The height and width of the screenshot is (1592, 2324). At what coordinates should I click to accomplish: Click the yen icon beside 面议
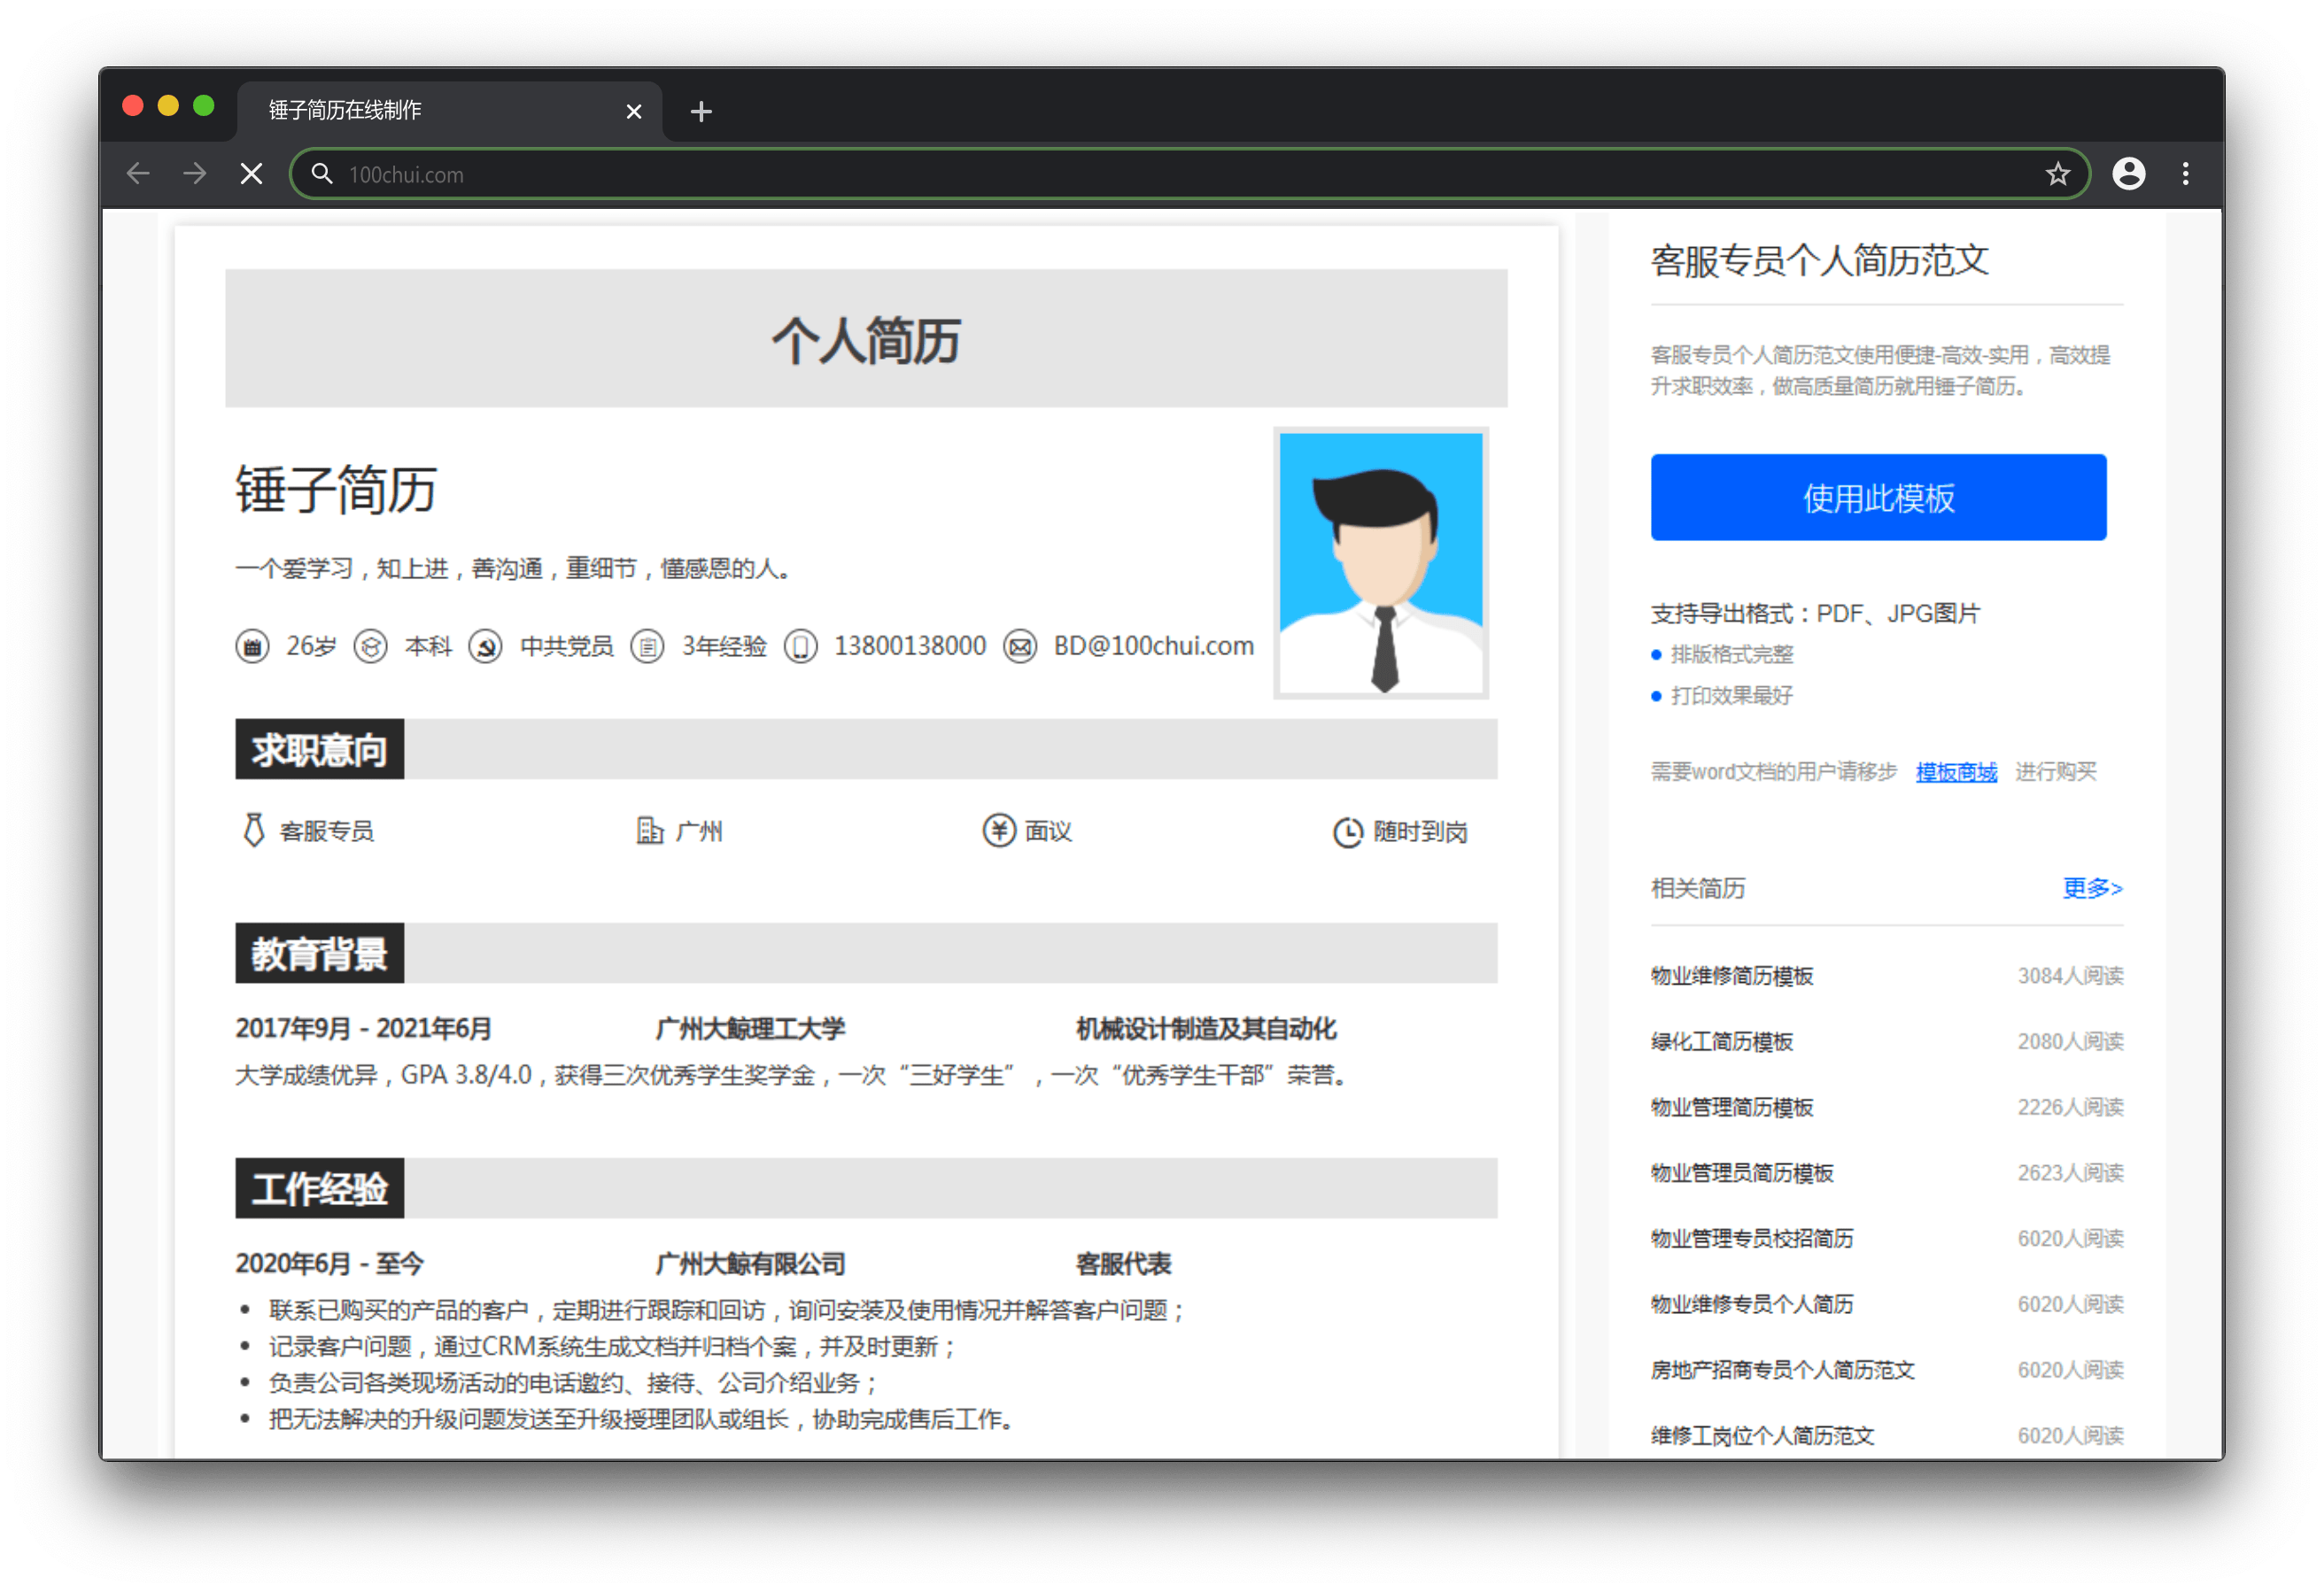click(998, 830)
